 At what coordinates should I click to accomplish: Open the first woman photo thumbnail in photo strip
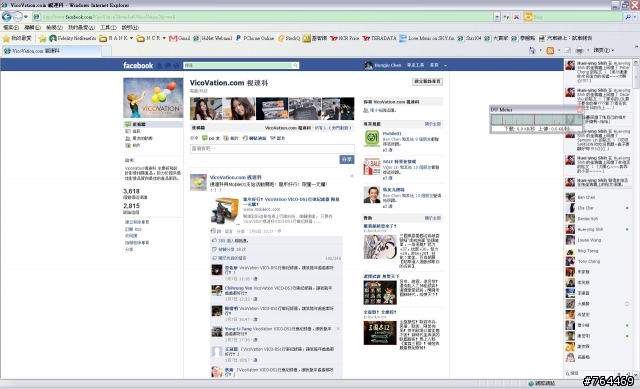(x=206, y=109)
